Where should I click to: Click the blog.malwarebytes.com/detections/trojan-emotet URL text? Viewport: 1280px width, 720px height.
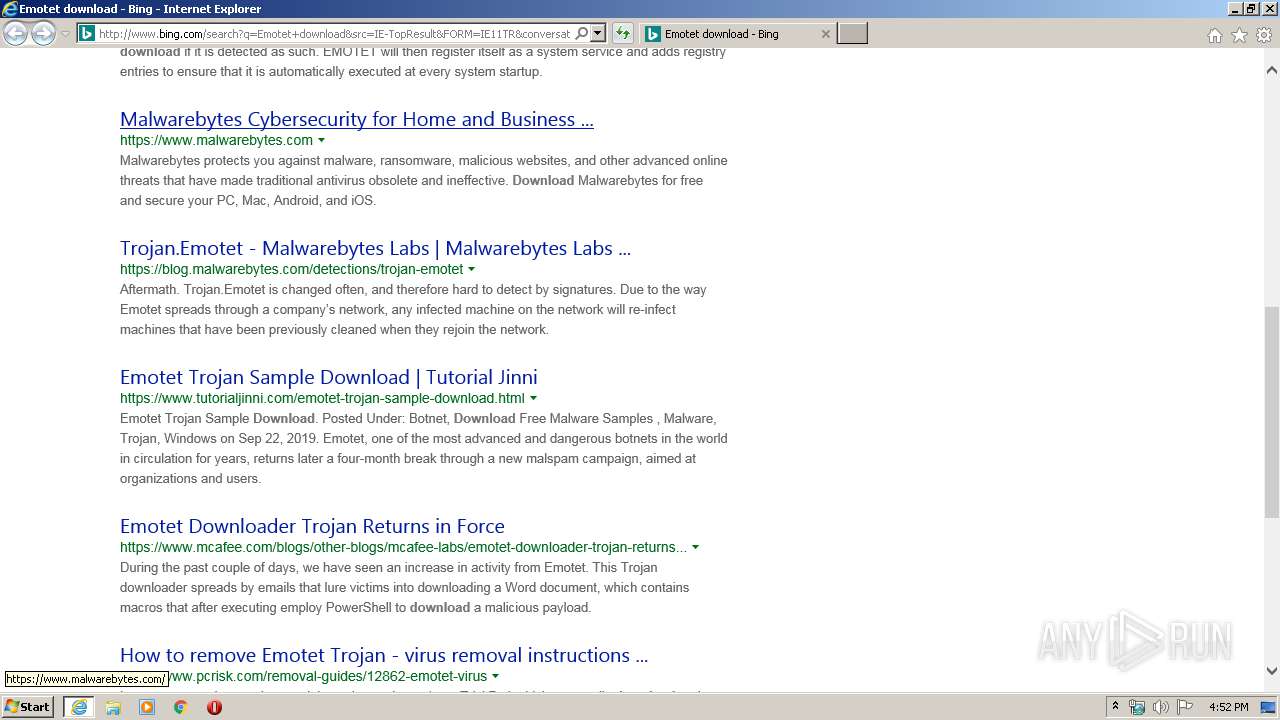[x=292, y=269]
